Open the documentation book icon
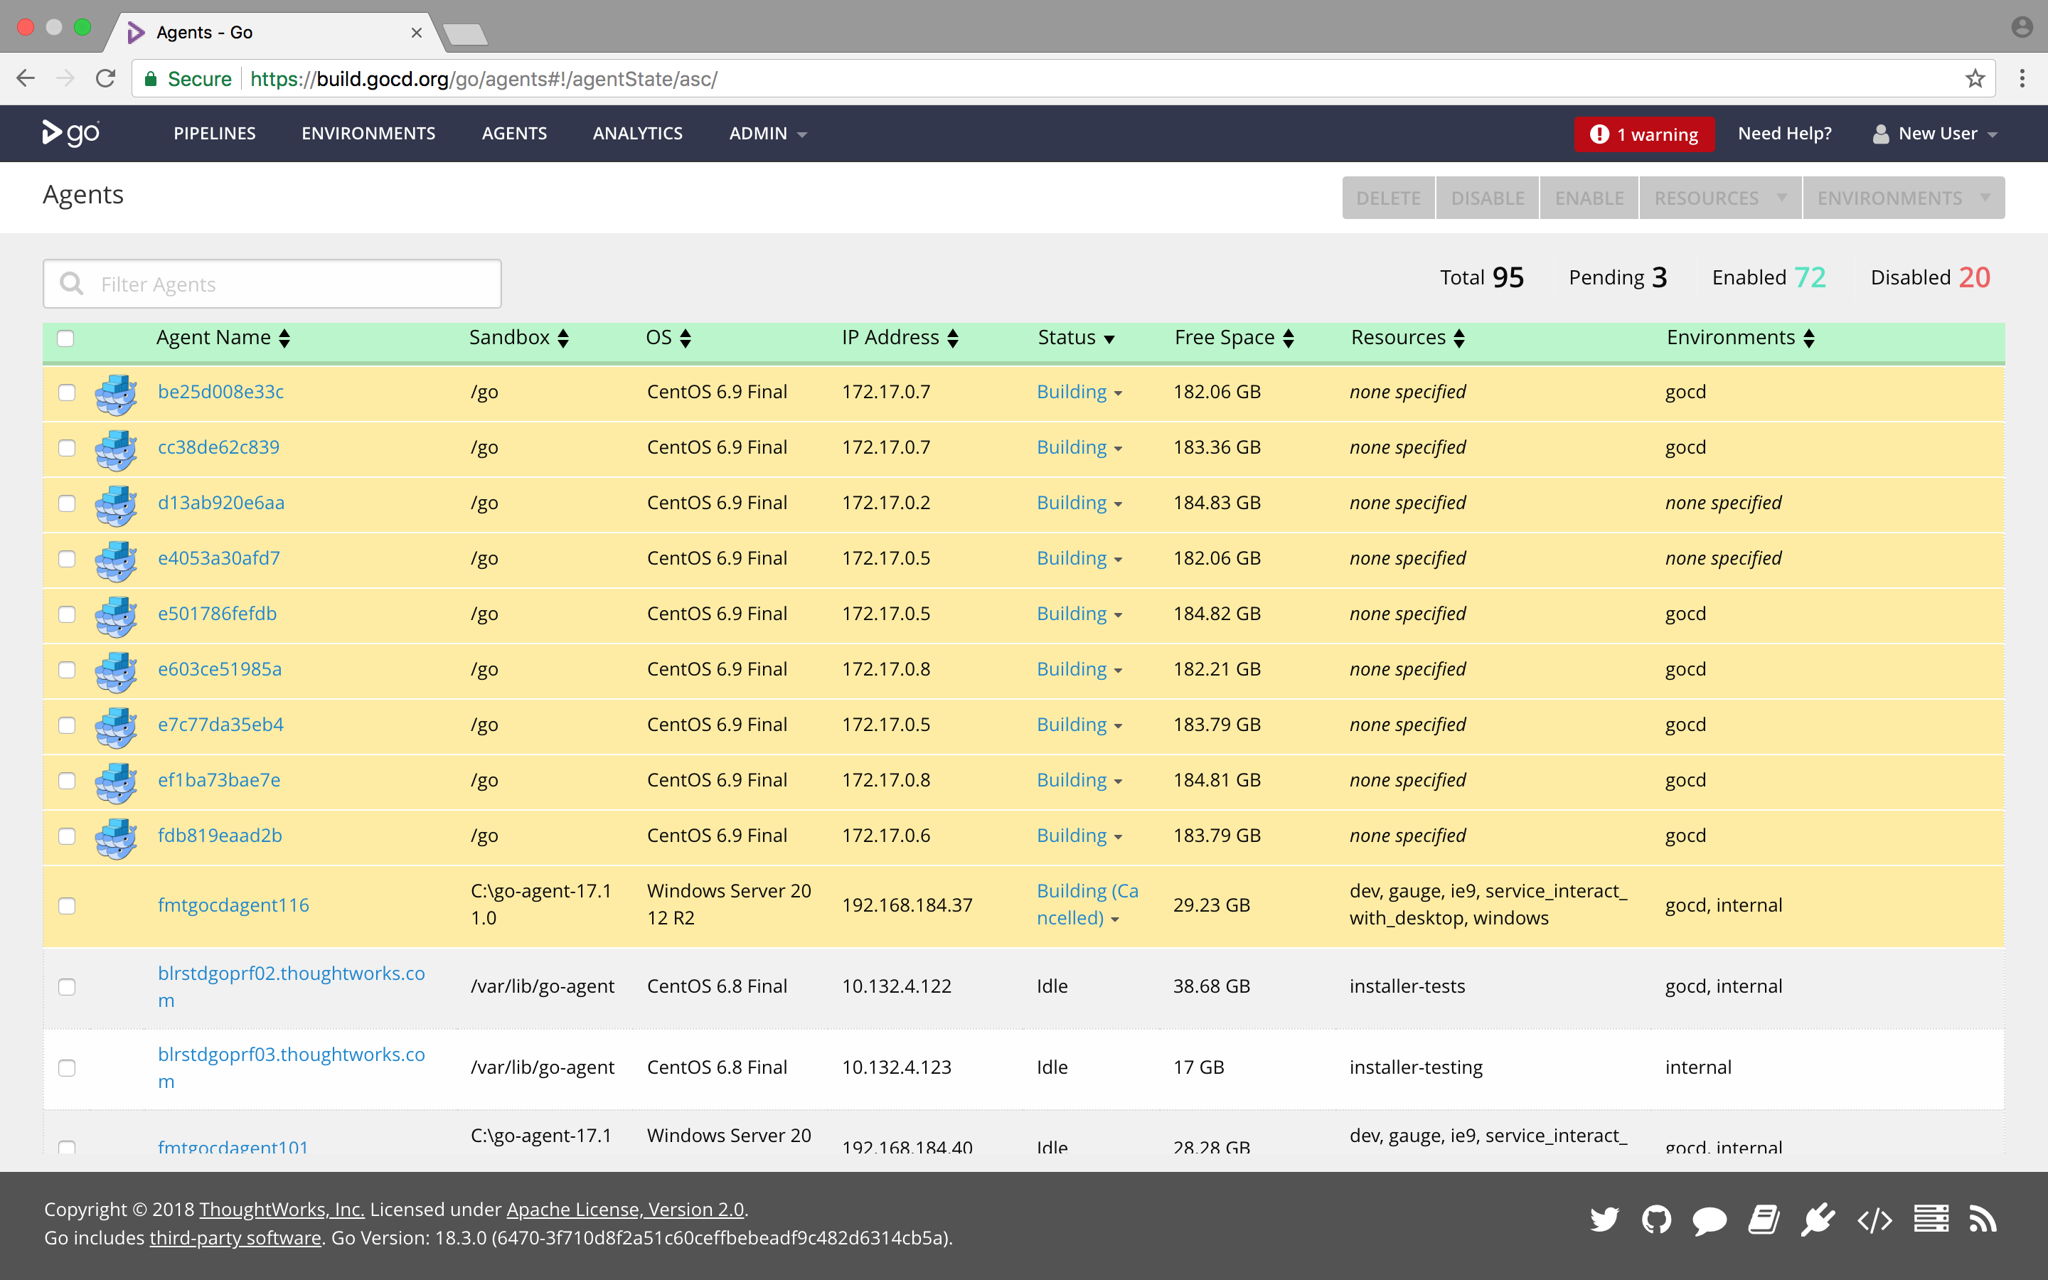 click(1763, 1220)
